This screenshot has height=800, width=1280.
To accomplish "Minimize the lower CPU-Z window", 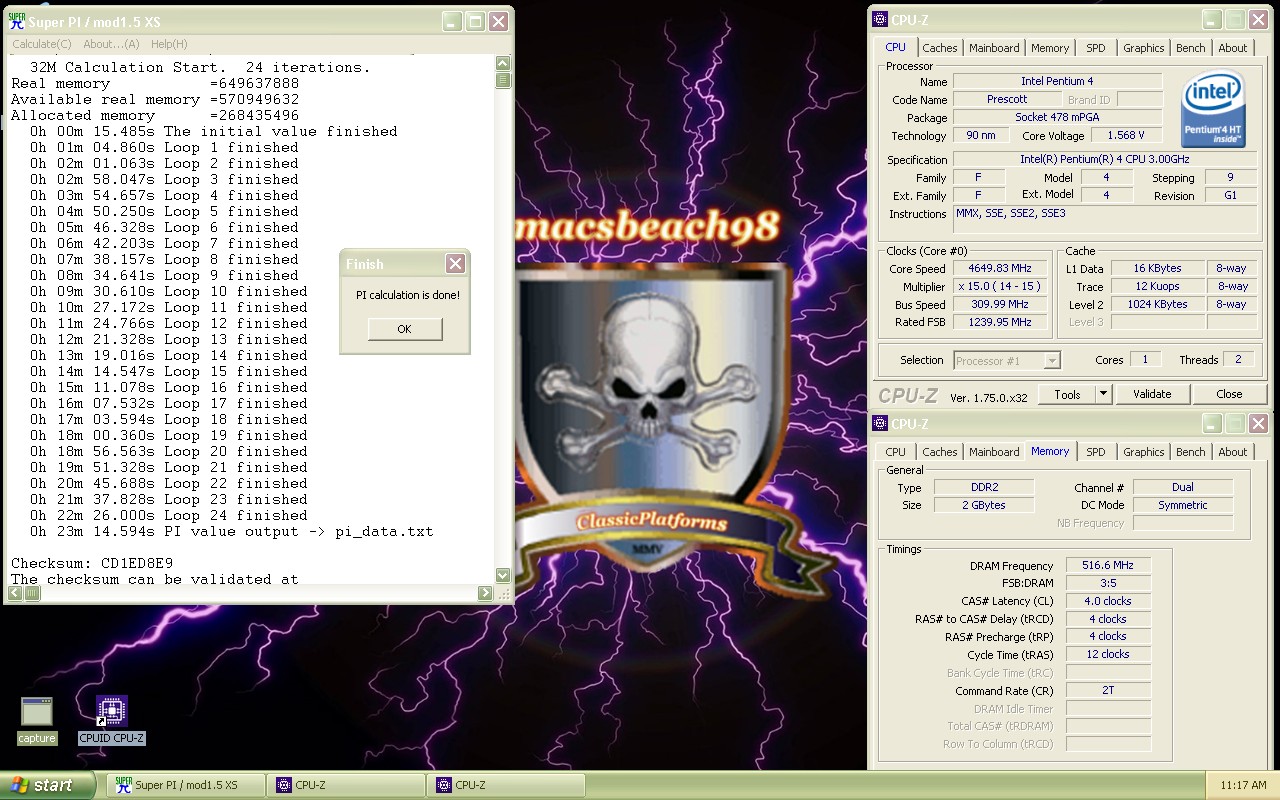I will (x=1212, y=423).
